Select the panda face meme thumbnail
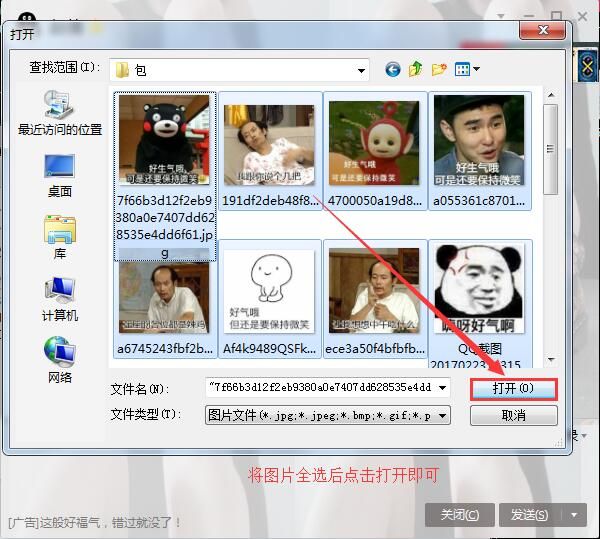The image size is (600, 539). tap(480, 290)
